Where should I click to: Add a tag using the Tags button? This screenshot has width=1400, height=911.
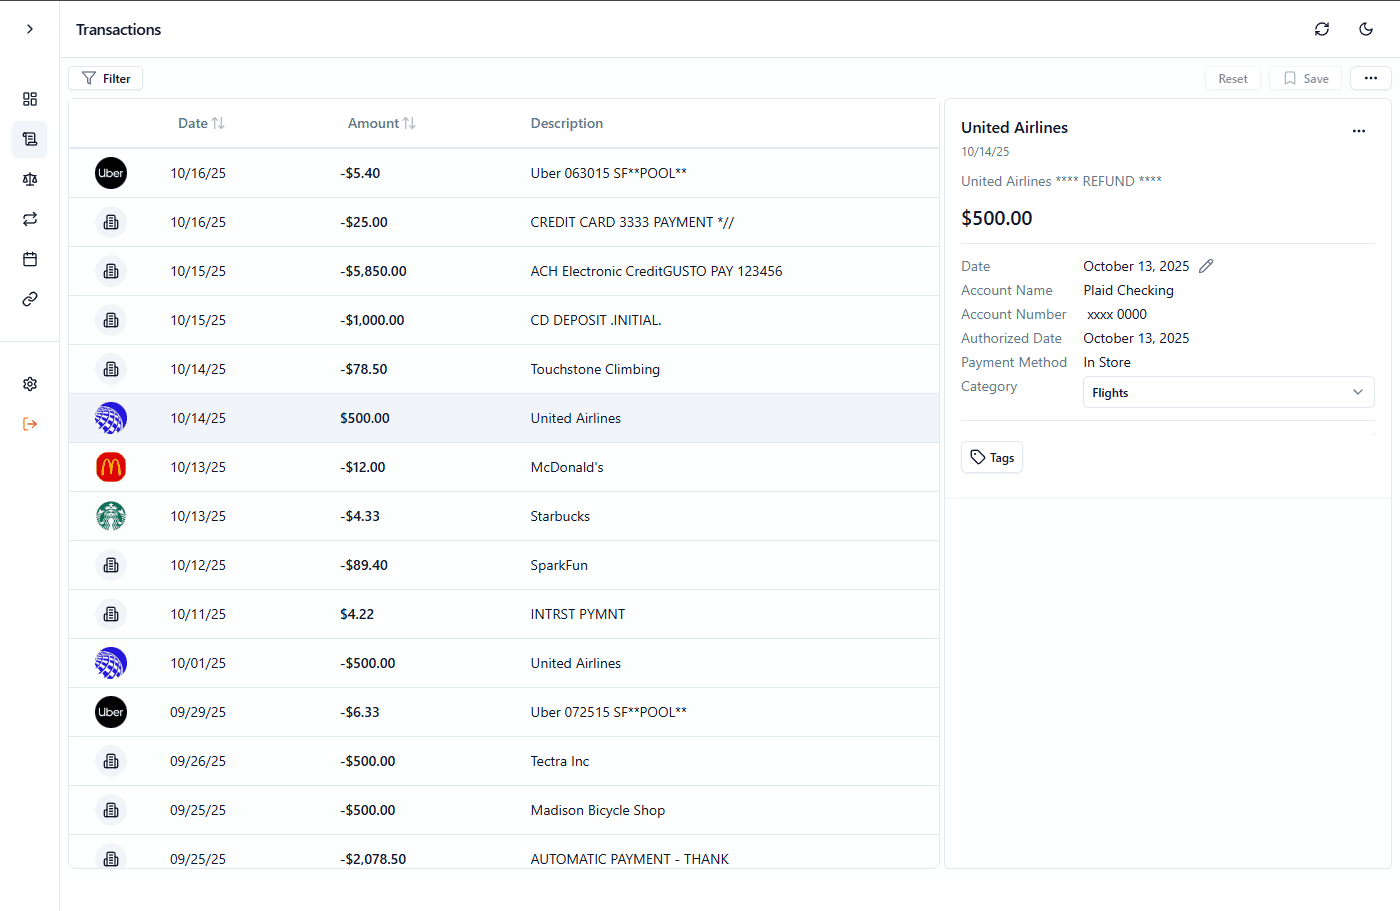coord(991,457)
